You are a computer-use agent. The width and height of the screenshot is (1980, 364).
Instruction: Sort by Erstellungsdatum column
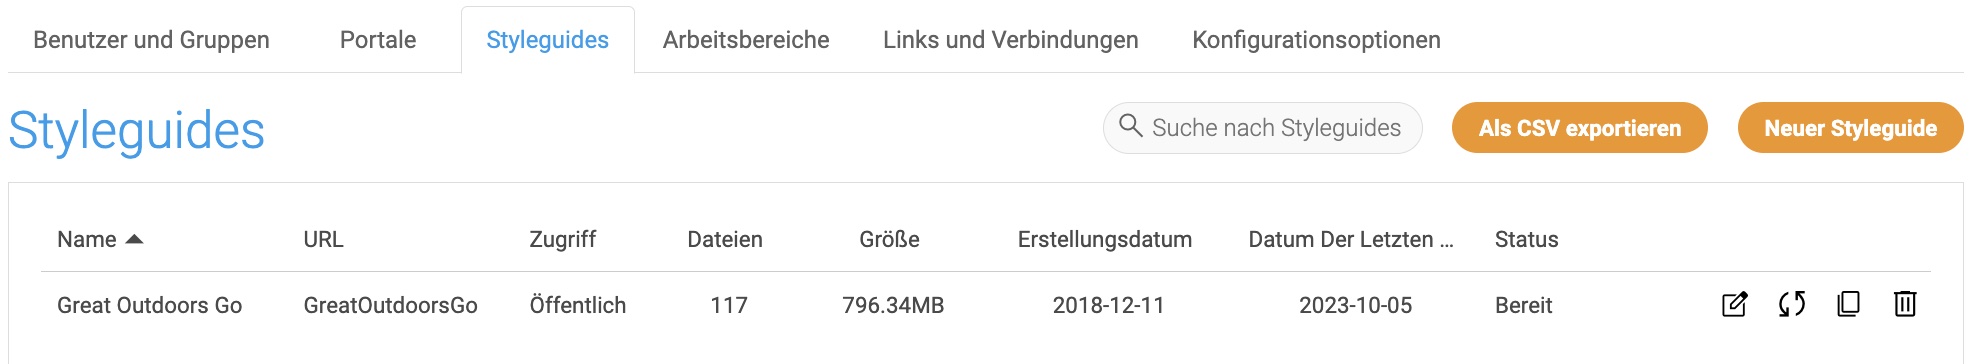coord(1104,239)
